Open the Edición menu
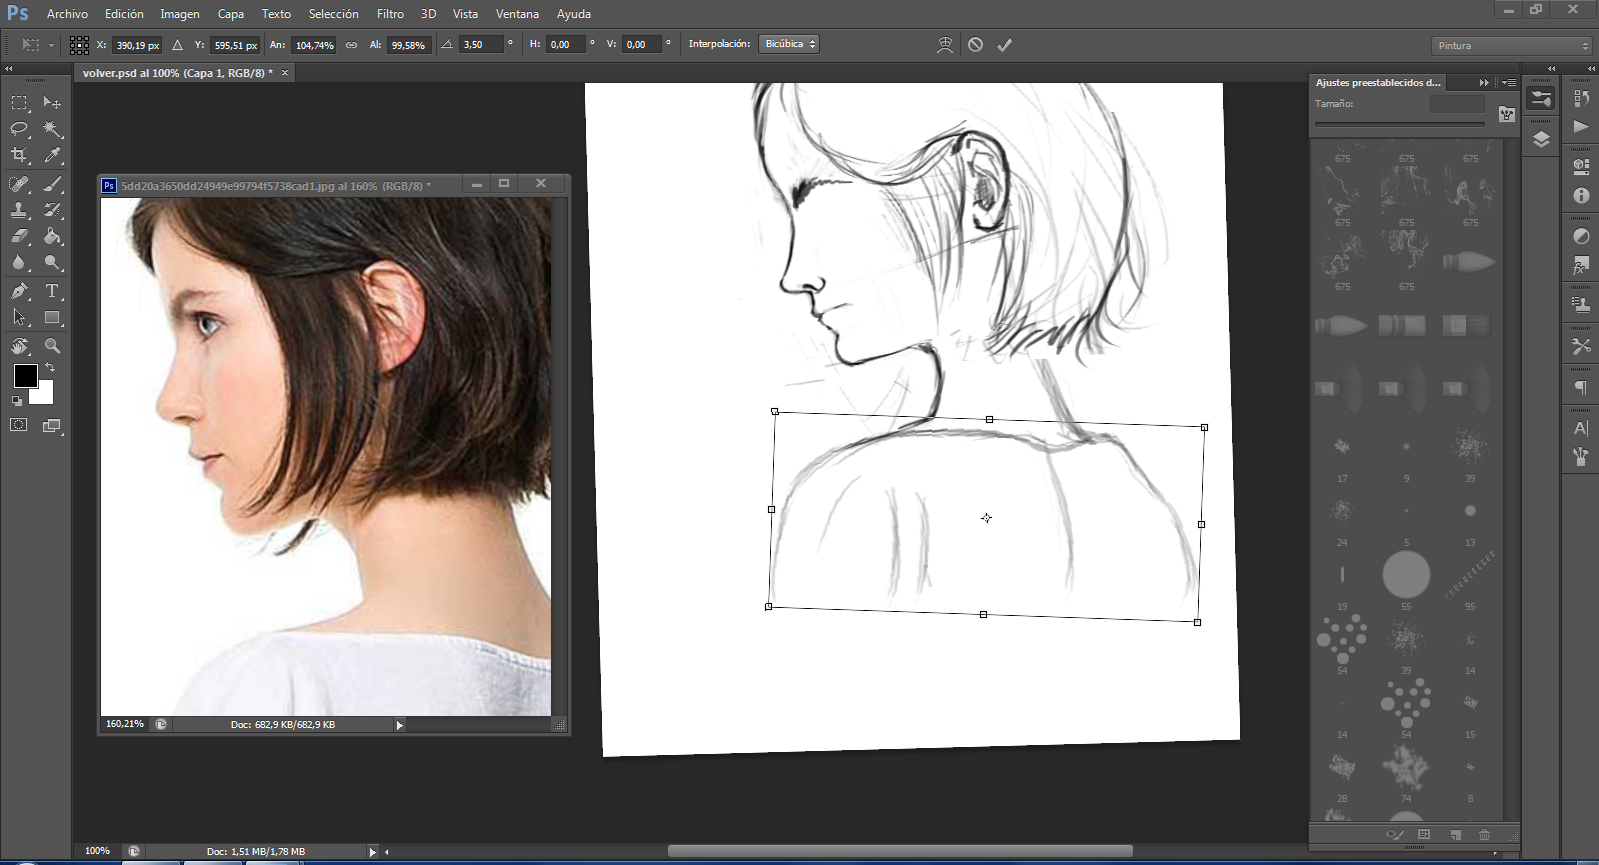The image size is (1599, 865). 124,14
